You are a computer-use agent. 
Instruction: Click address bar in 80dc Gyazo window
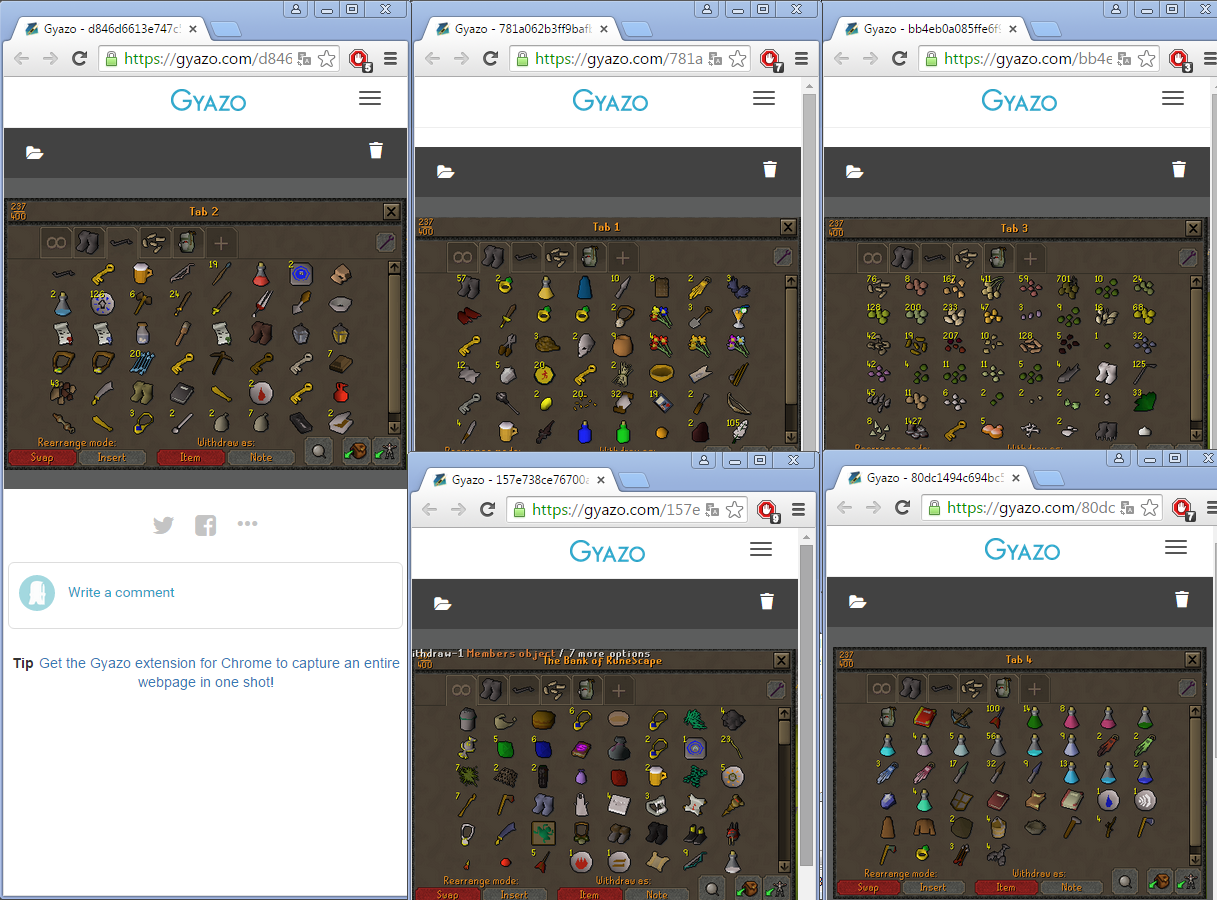point(1043,508)
